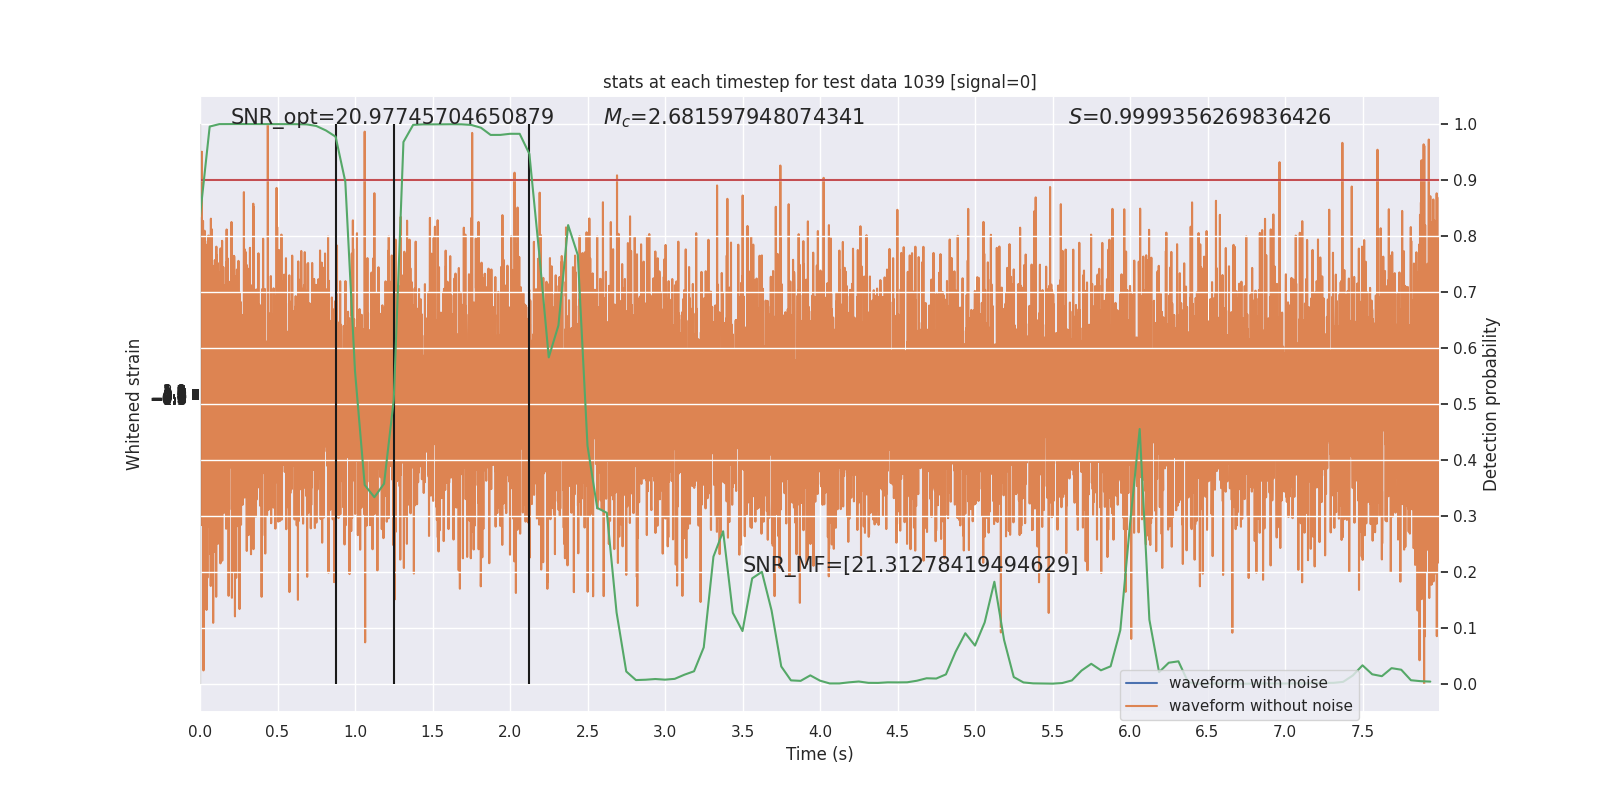The image size is (1600, 800).
Task: Click the black vertical marker near 0.9 seconds
Action: coord(336,404)
